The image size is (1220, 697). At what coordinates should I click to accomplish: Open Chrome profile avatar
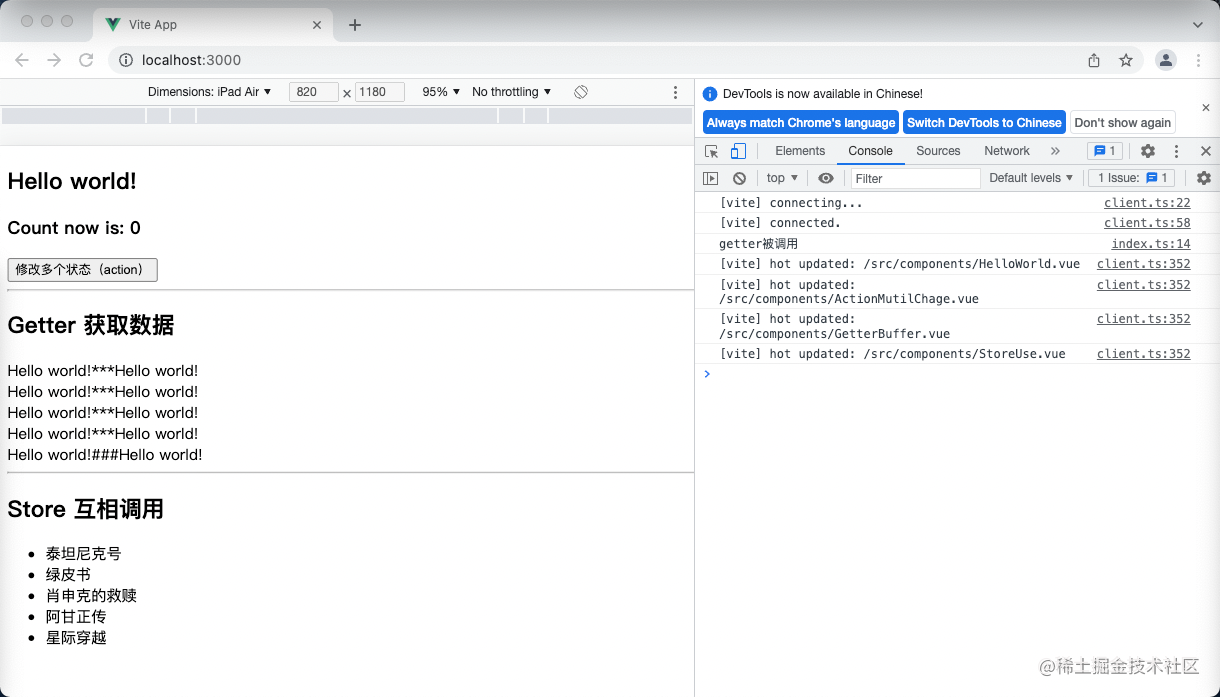[x=1166, y=60]
